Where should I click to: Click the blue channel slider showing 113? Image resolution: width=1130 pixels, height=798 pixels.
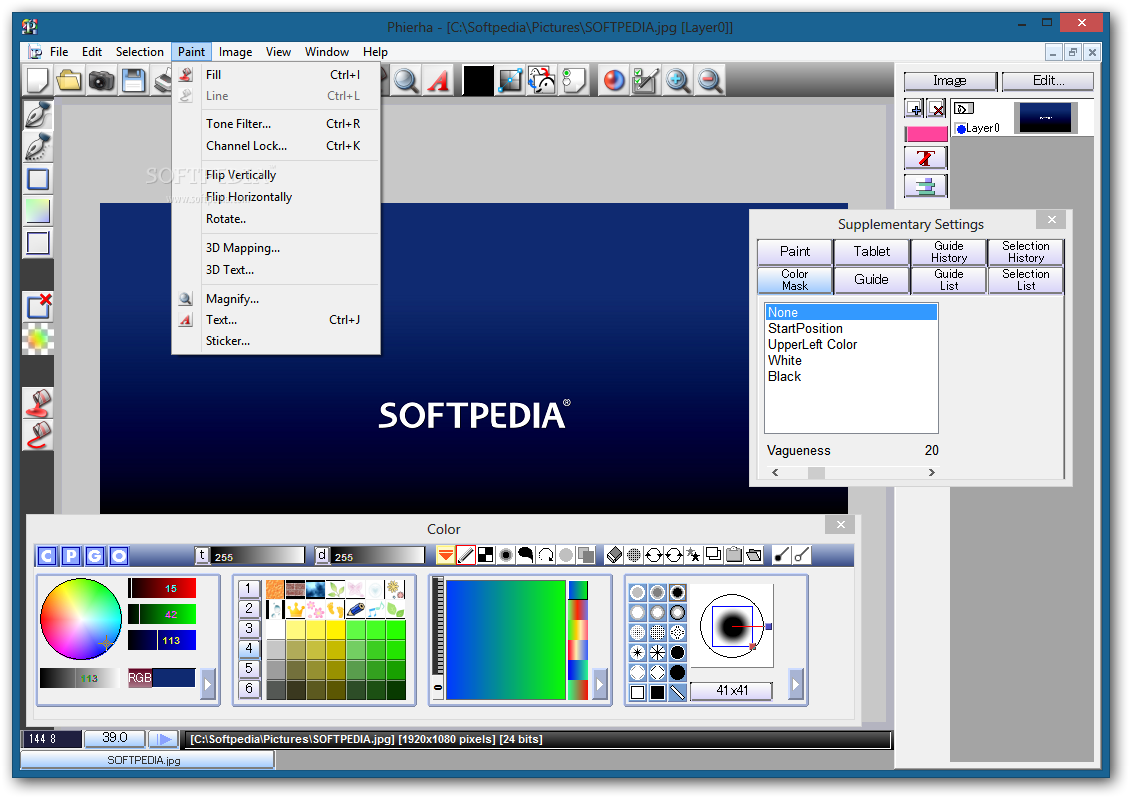click(x=162, y=640)
